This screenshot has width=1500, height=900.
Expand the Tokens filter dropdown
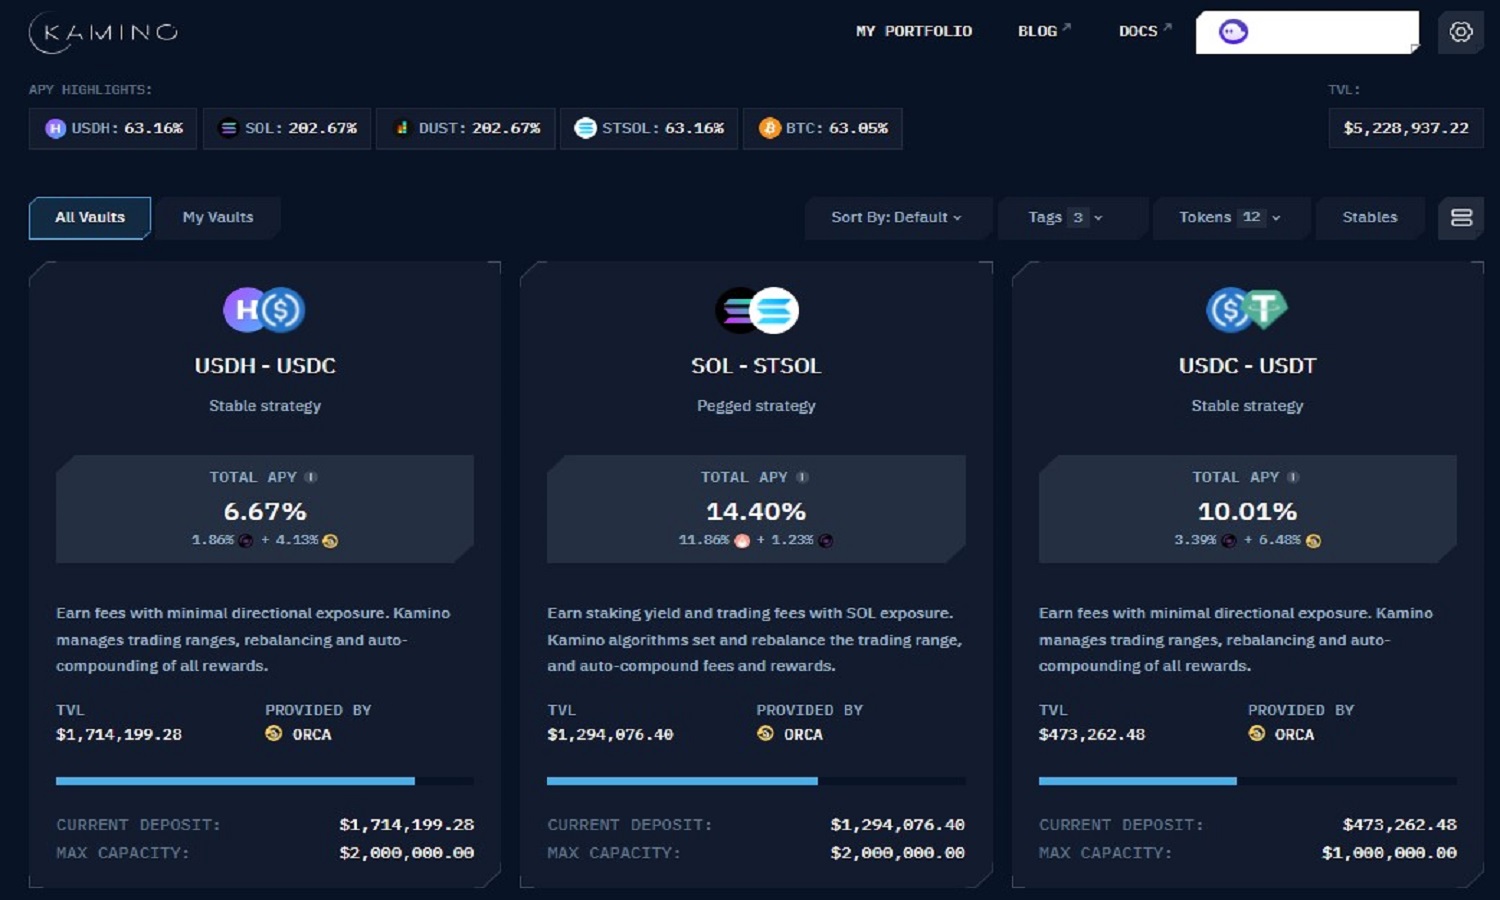tap(1230, 217)
